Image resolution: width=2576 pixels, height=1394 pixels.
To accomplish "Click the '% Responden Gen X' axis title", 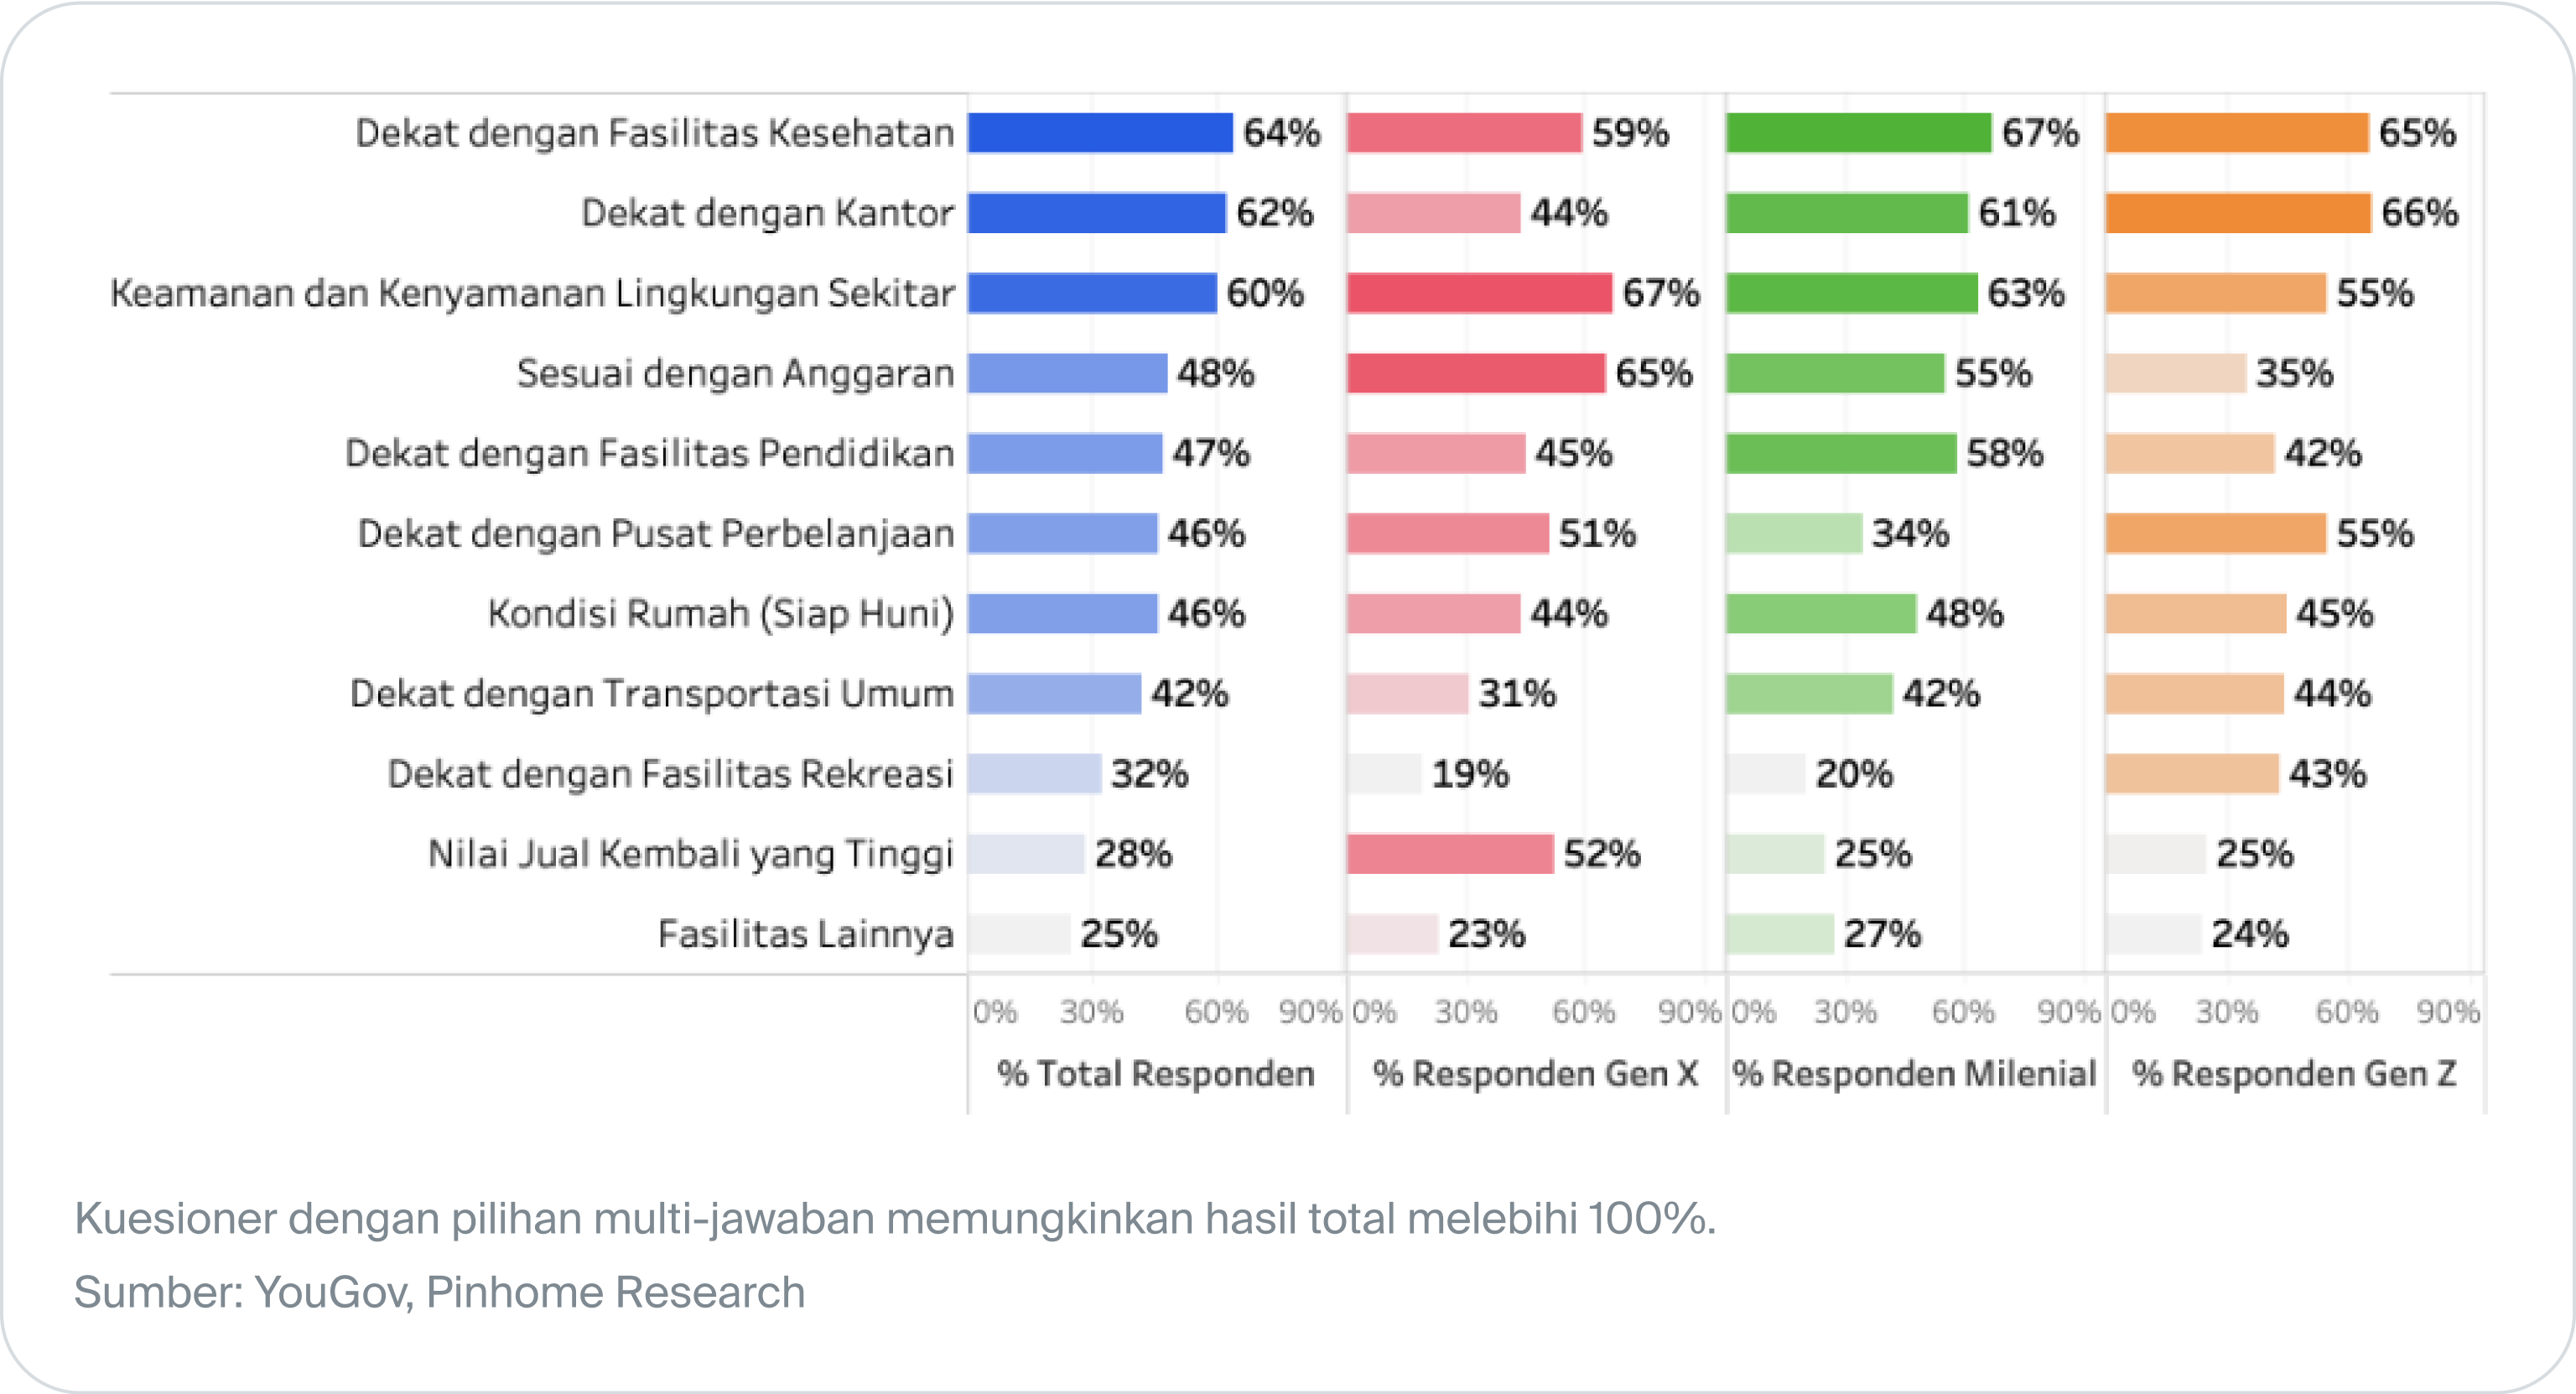I will click(x=1536, y=1073).
